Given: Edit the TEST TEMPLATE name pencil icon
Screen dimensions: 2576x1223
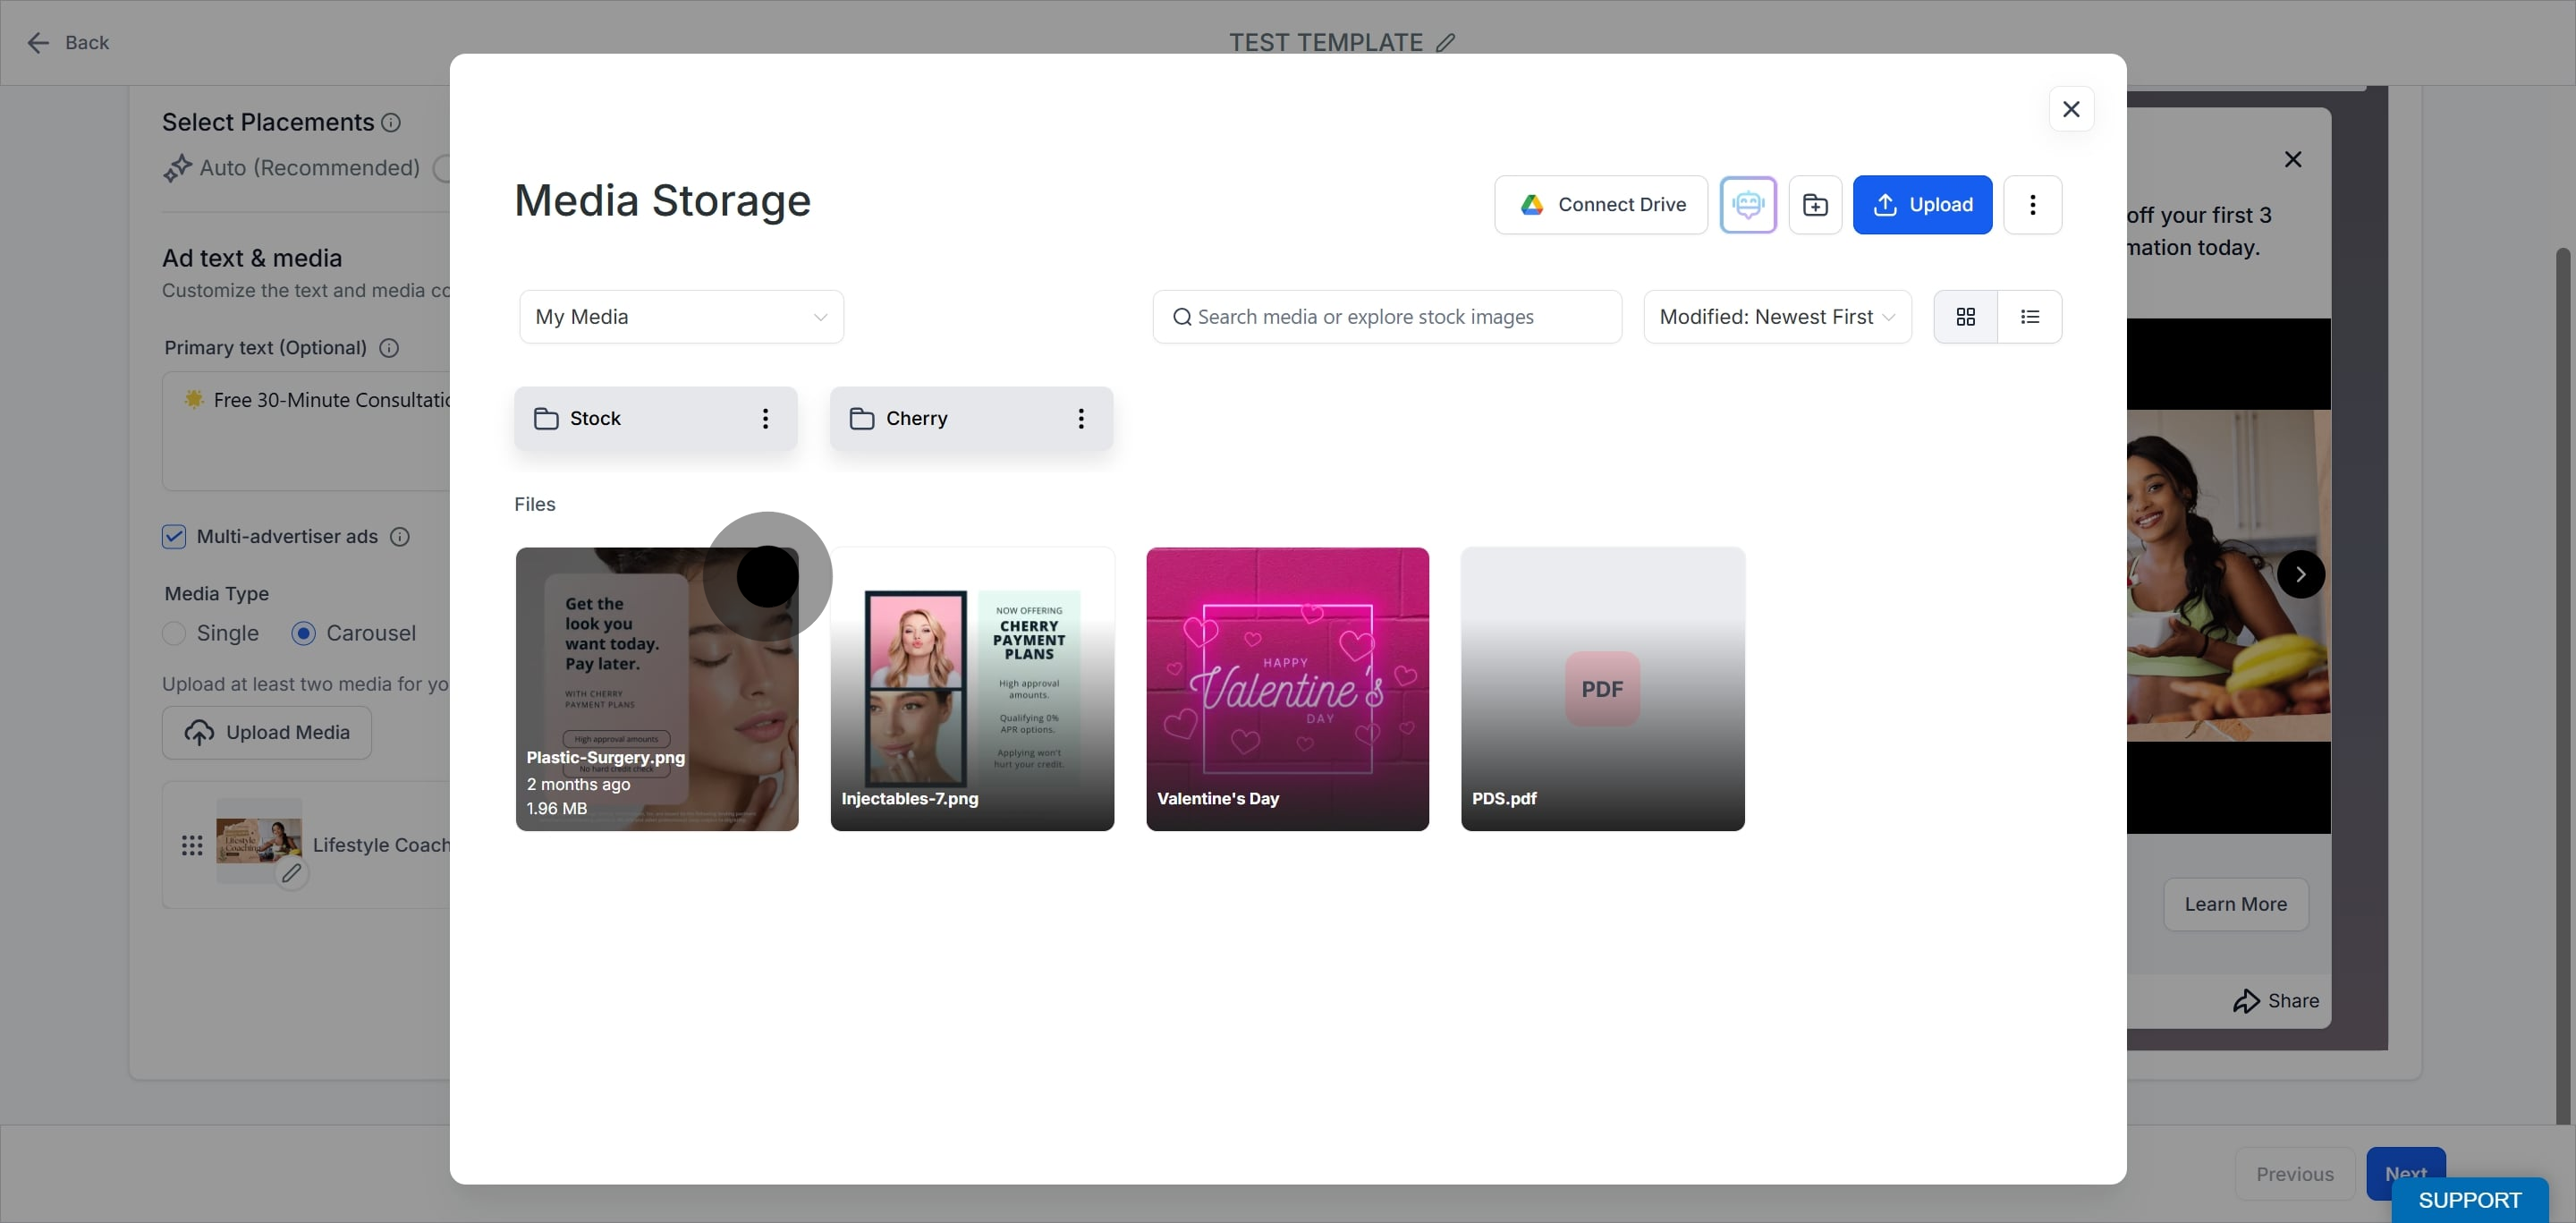Looking at the screenshot, I should [x=1445, y=42].
